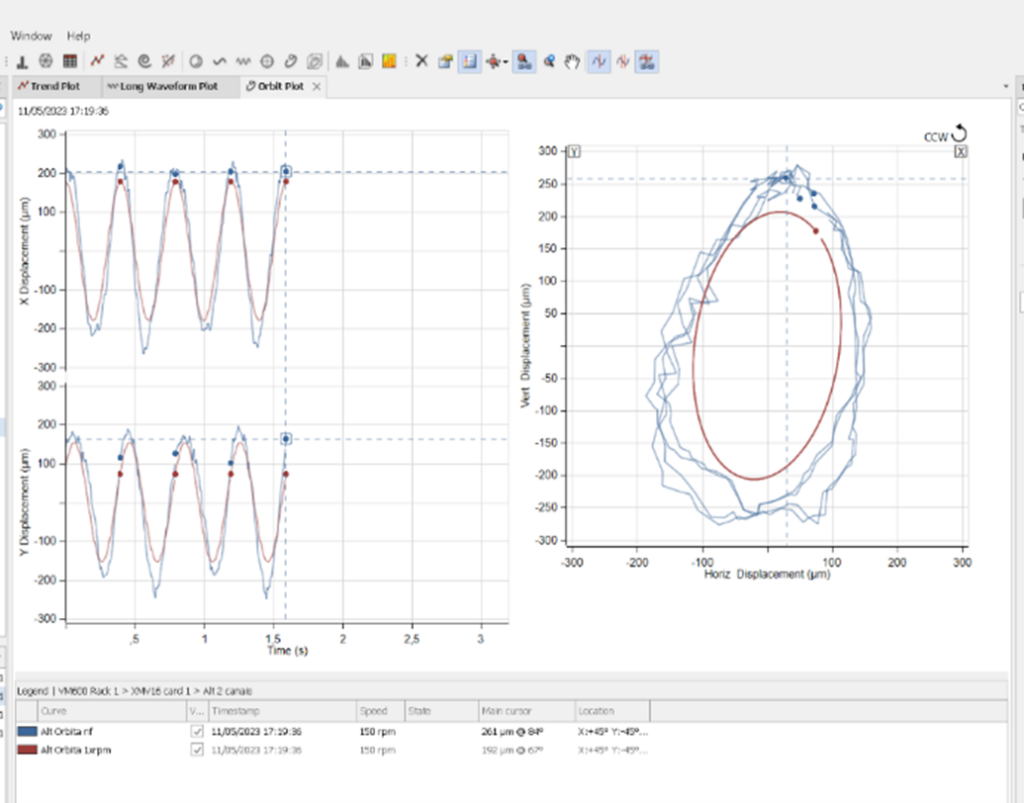
Task: Click the Main cursor column header
Action: tap(526, 711)
